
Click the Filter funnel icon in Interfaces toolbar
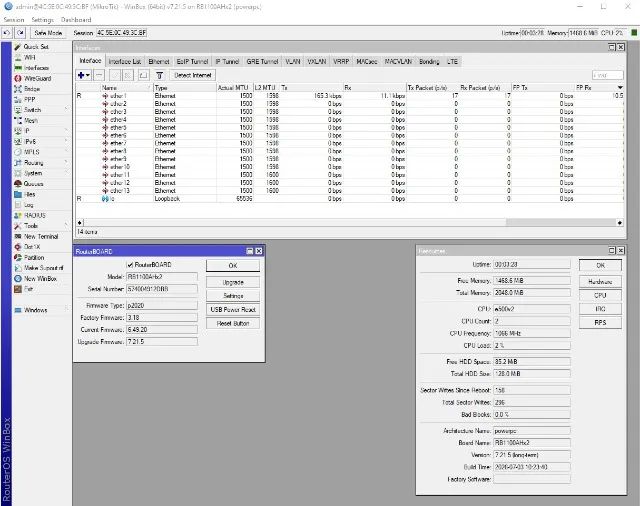(160, 75)
